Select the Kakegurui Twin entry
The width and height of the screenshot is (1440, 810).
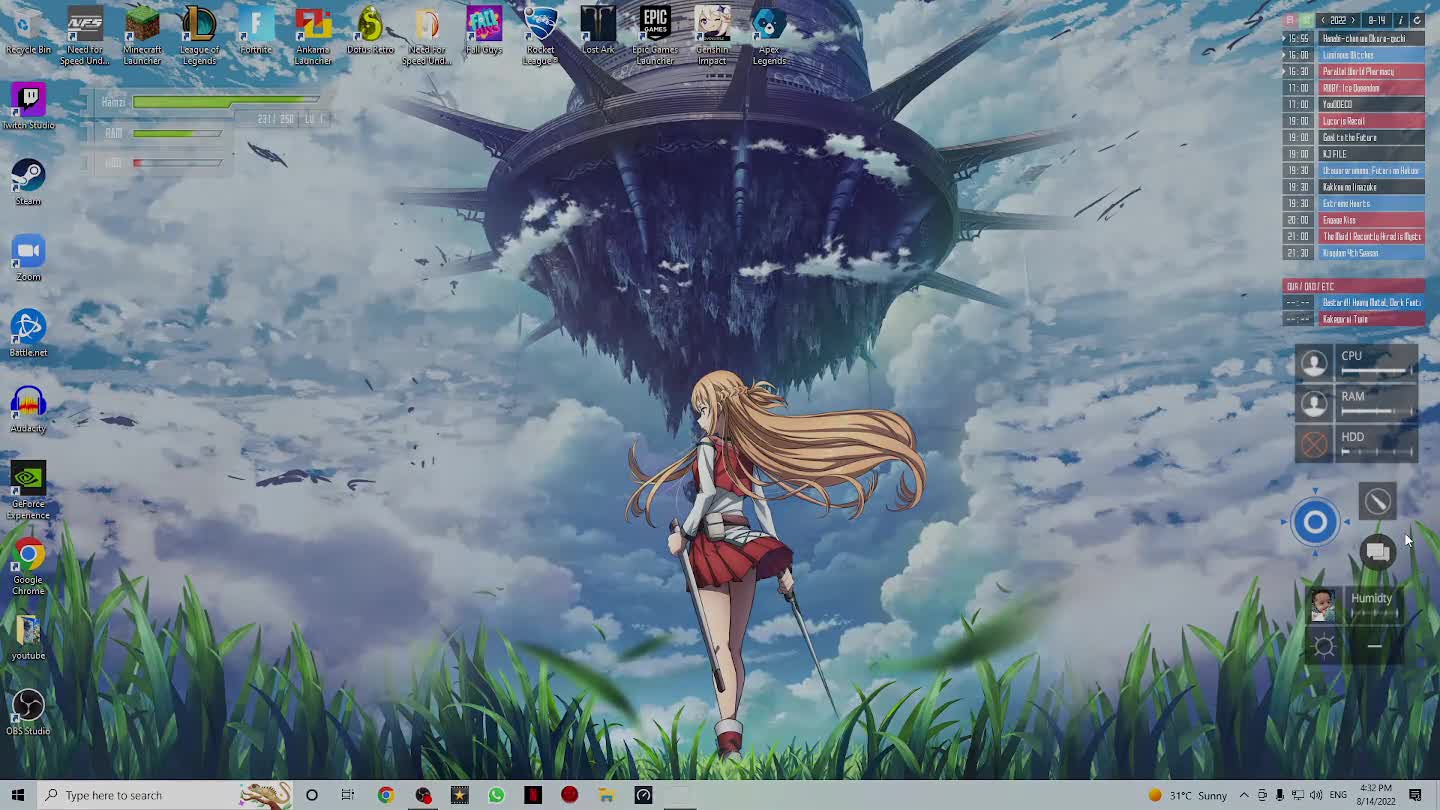tap(1372, 319)
